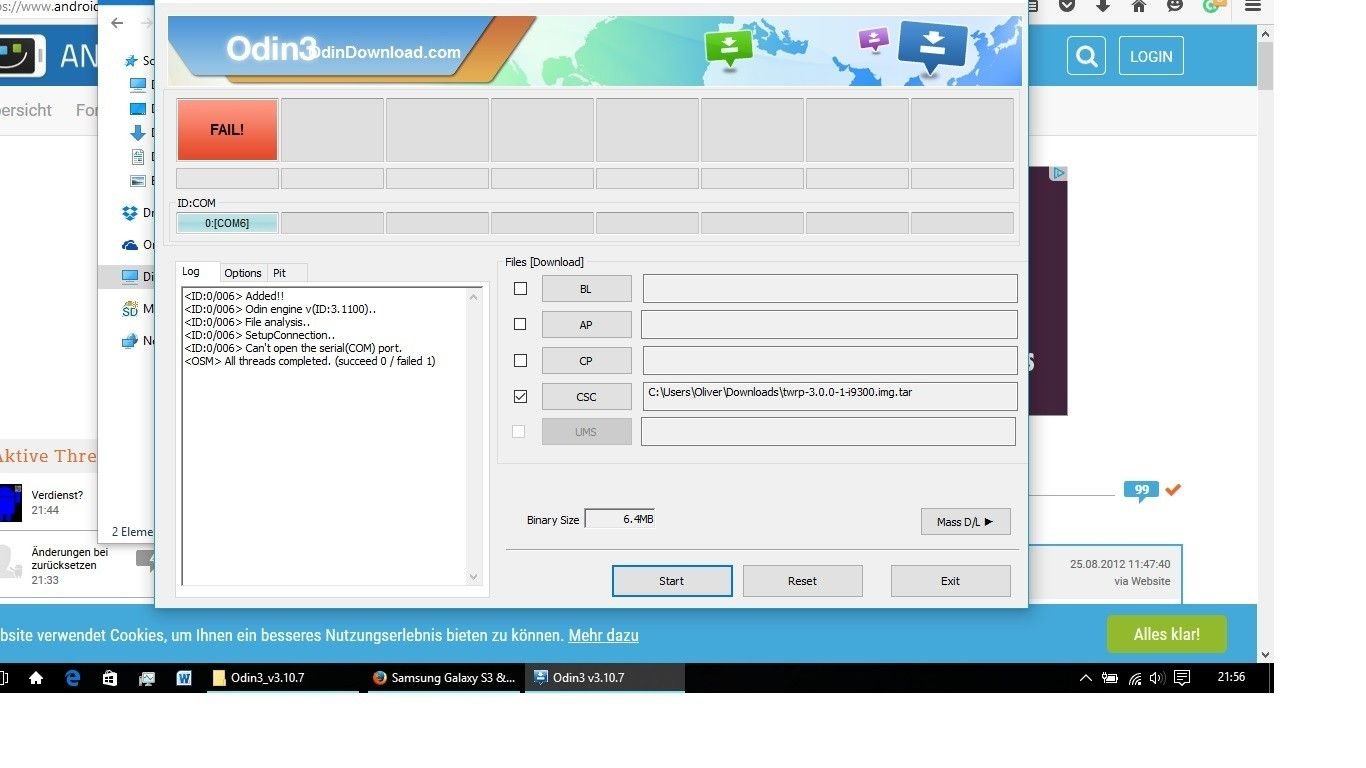Click the LOGIN button on website
Image resolution: width=1366 pixels, height=768 pixels.
pyautogui.click(x=1151, y=56)
